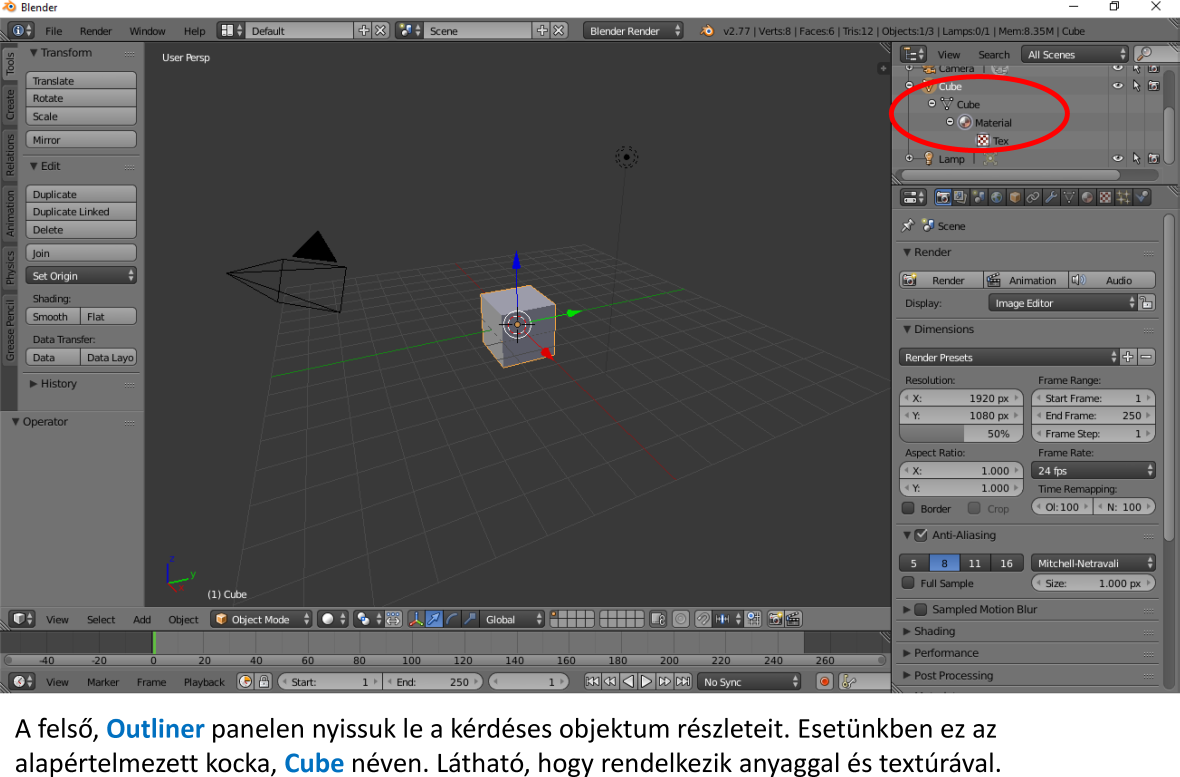Toggle visibility eye for the Lamp object
This screenshot has height=777, width=1180.
point(1118,158)
